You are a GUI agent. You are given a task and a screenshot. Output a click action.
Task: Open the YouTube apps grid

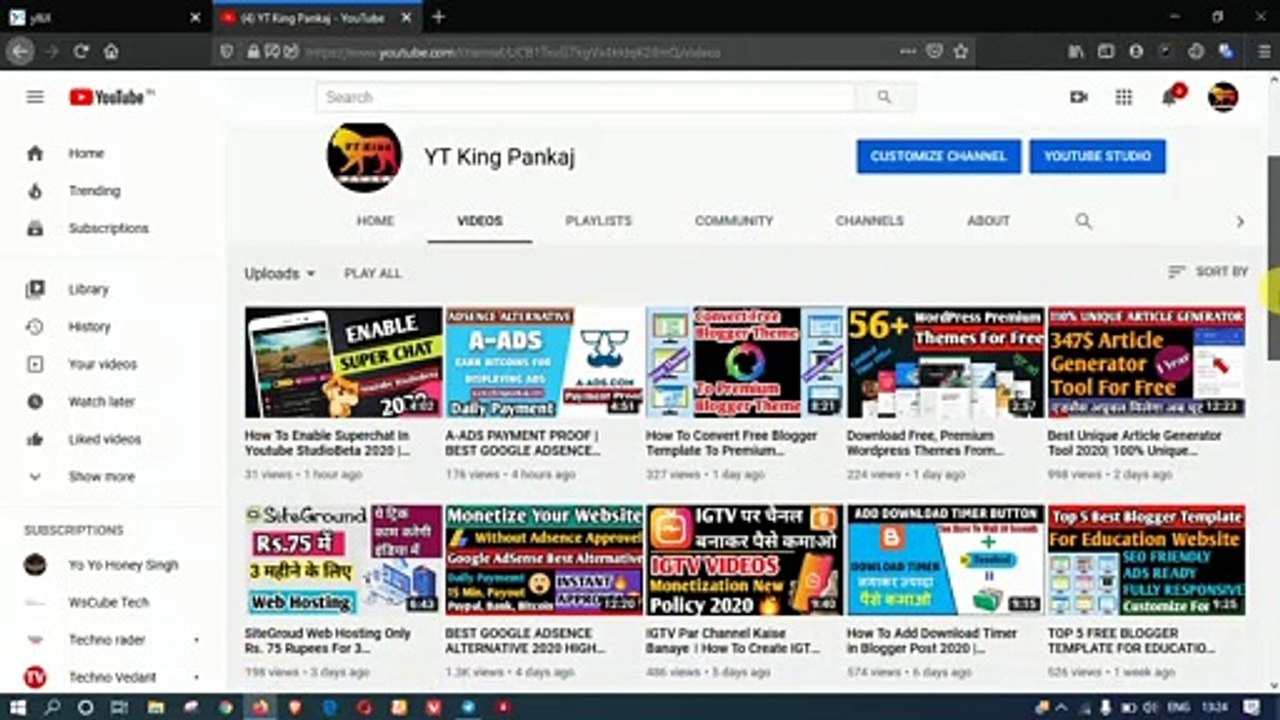click(x=1124, y=97)
